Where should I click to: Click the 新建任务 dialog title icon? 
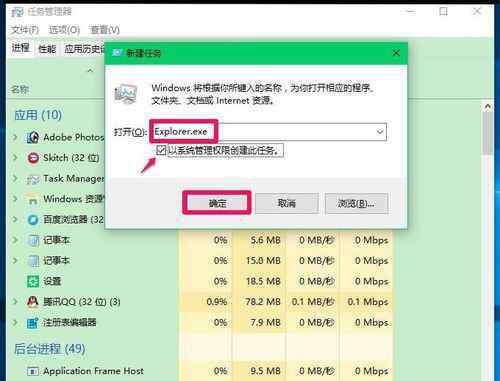coord(117,52)
